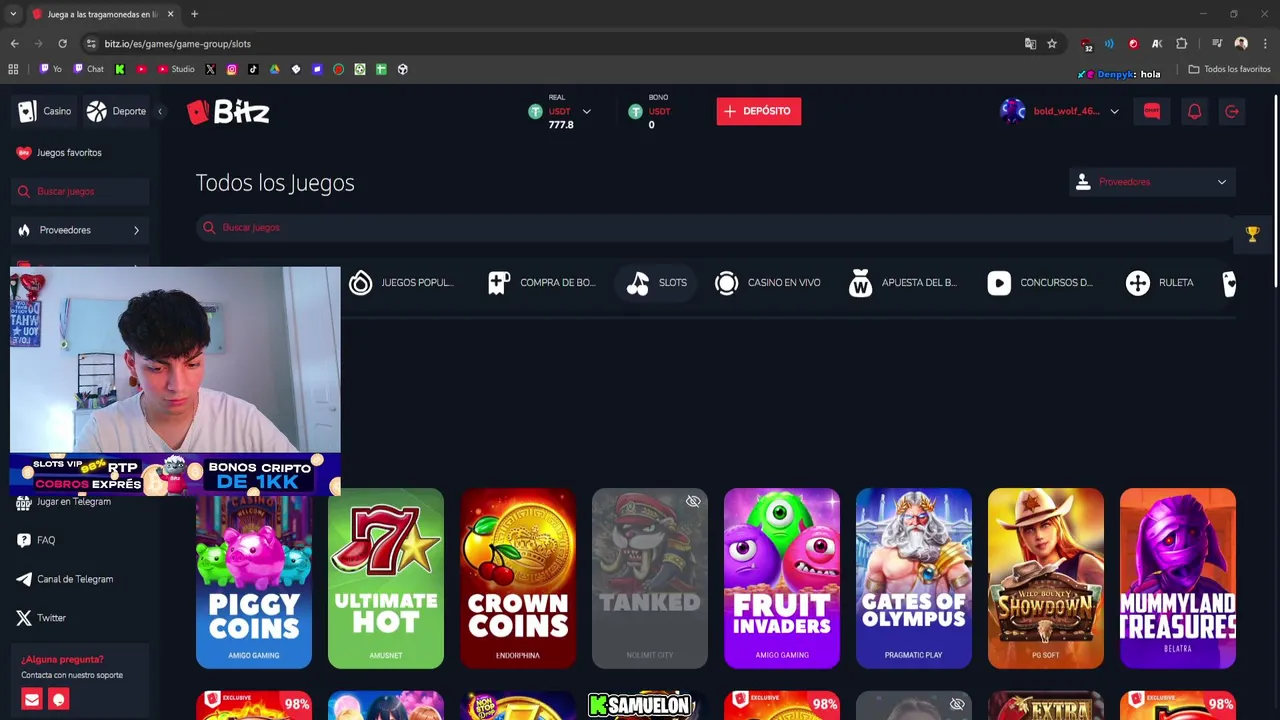Click the main Buscar juegos search field

(x=714, y=228)
